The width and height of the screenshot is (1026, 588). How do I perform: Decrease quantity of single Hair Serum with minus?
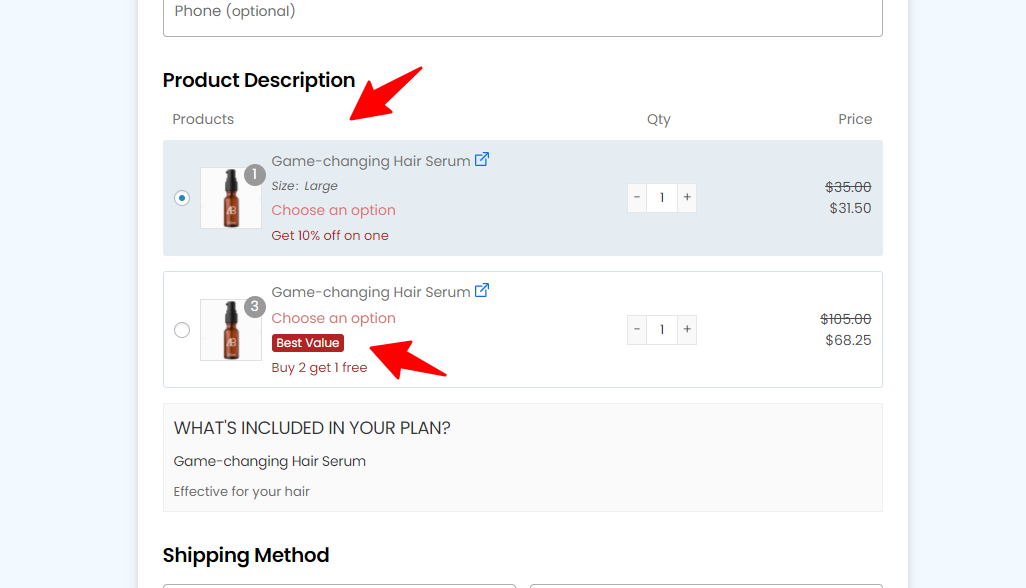(x=637, y=197)
